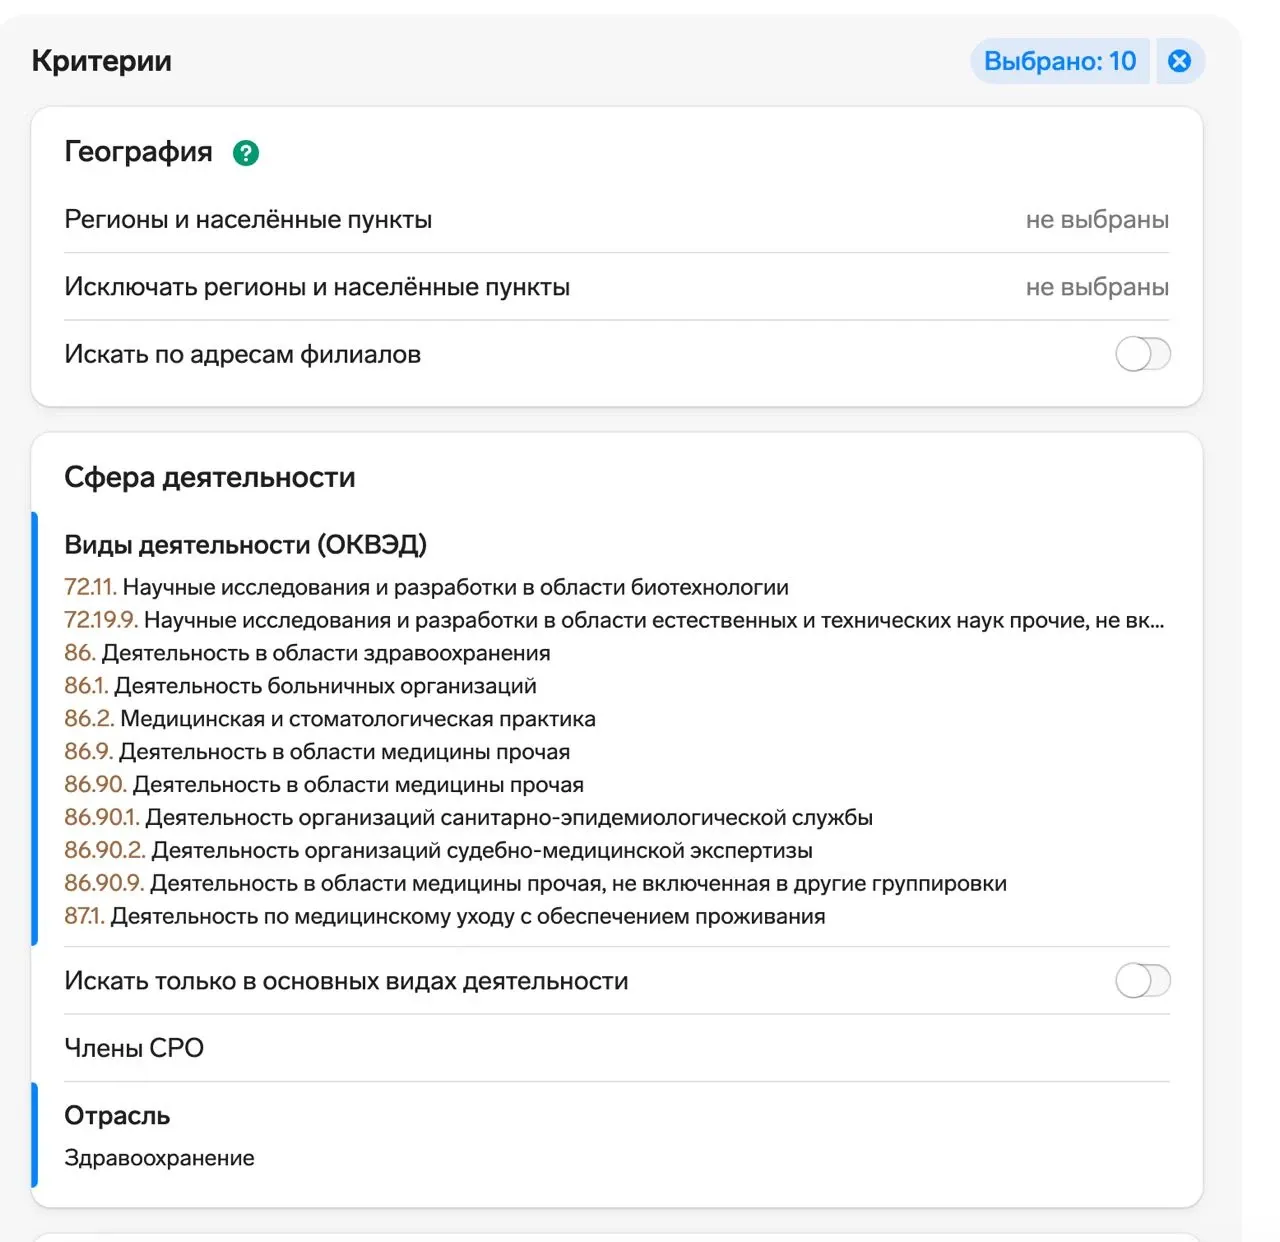Click the green help icon beside География
1280x1242 pixels.
[246, 153]
